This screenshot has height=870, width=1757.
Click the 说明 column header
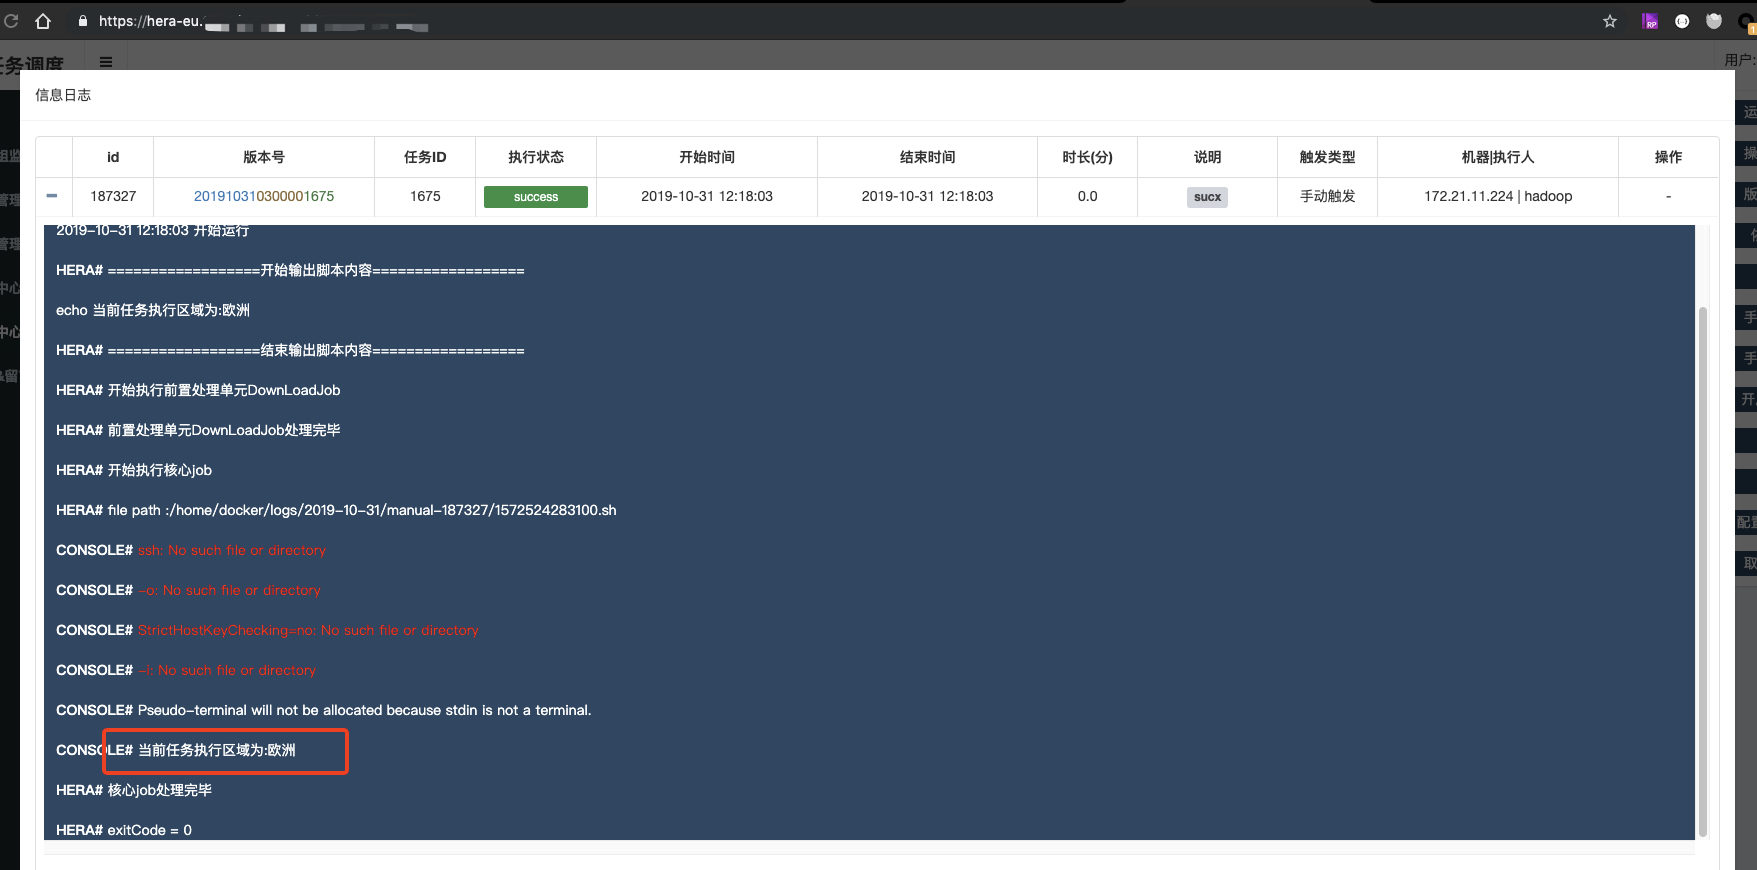(x=1207, y=157)
